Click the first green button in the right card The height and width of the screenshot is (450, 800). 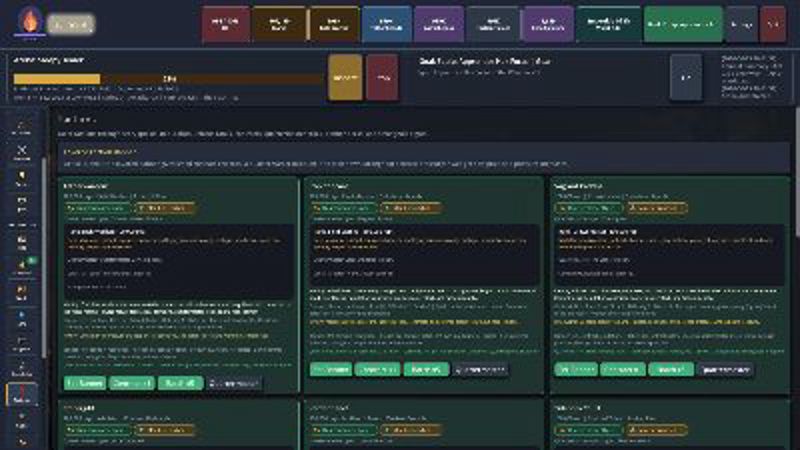pos(576,369)
